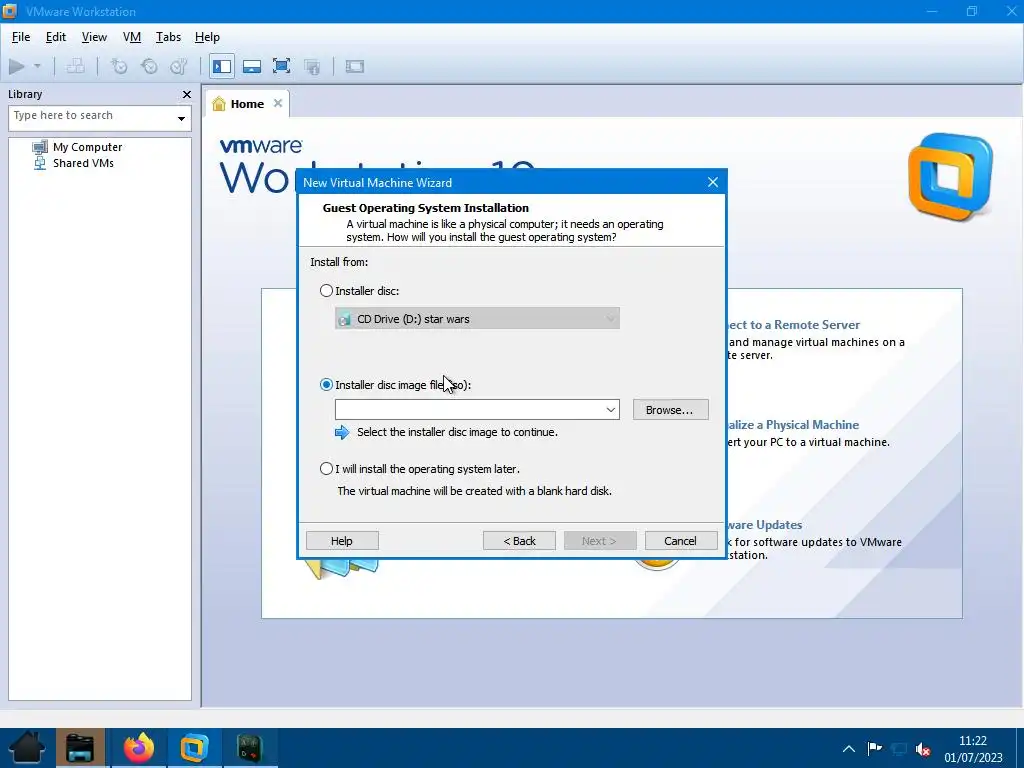Click the Browse... button
The image size is (1024, 768).
coord(670,409)
